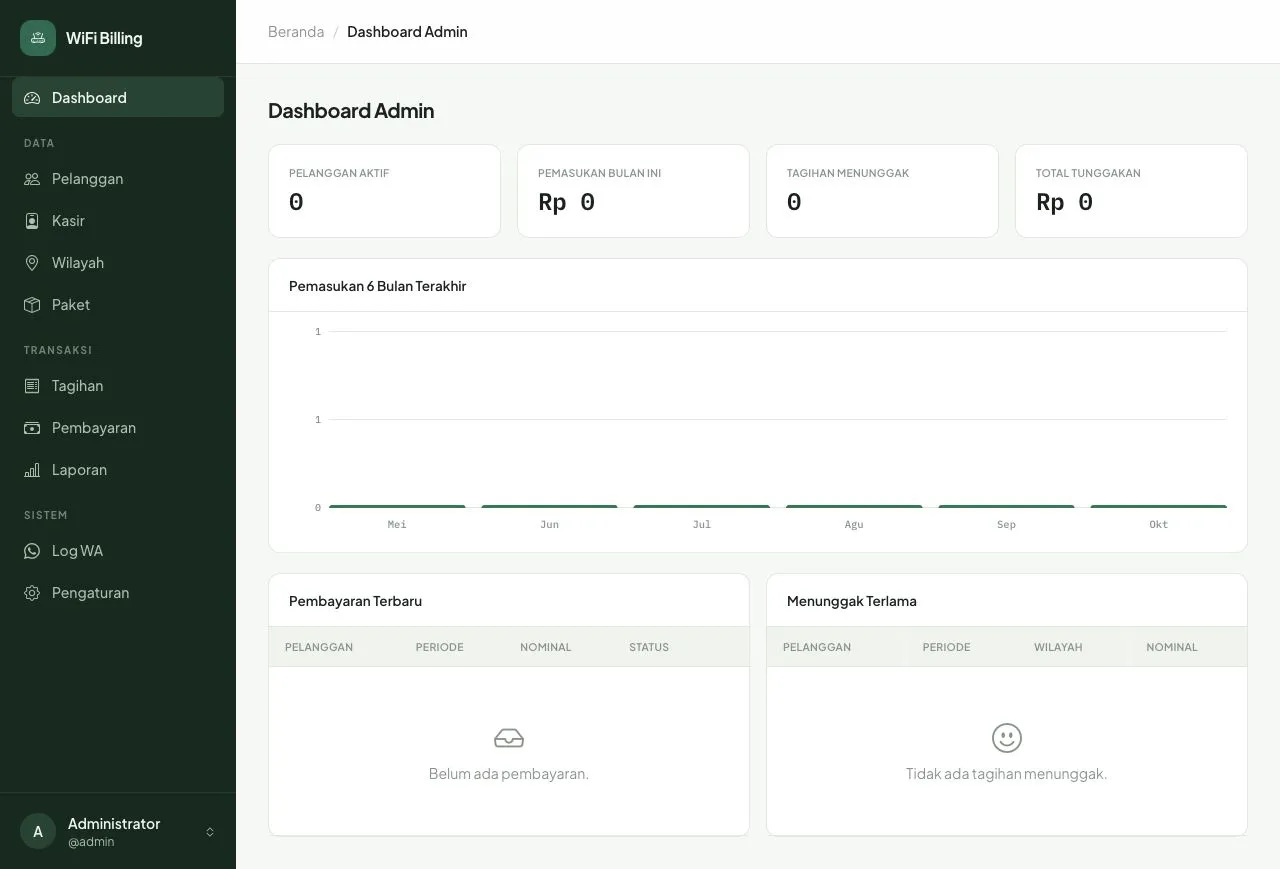Click the Jul axis label on chart

(702, 524)
